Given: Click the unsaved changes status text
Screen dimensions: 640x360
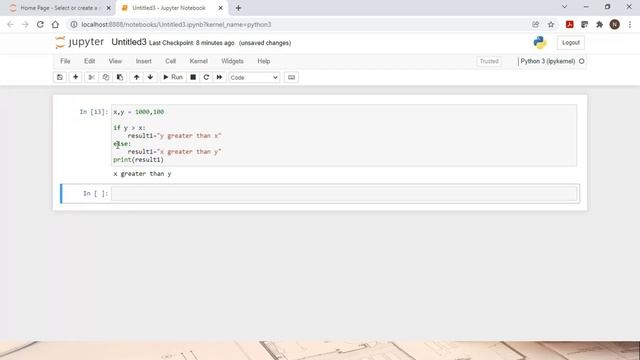Looking at the screenshot, I should coord(265,43).
